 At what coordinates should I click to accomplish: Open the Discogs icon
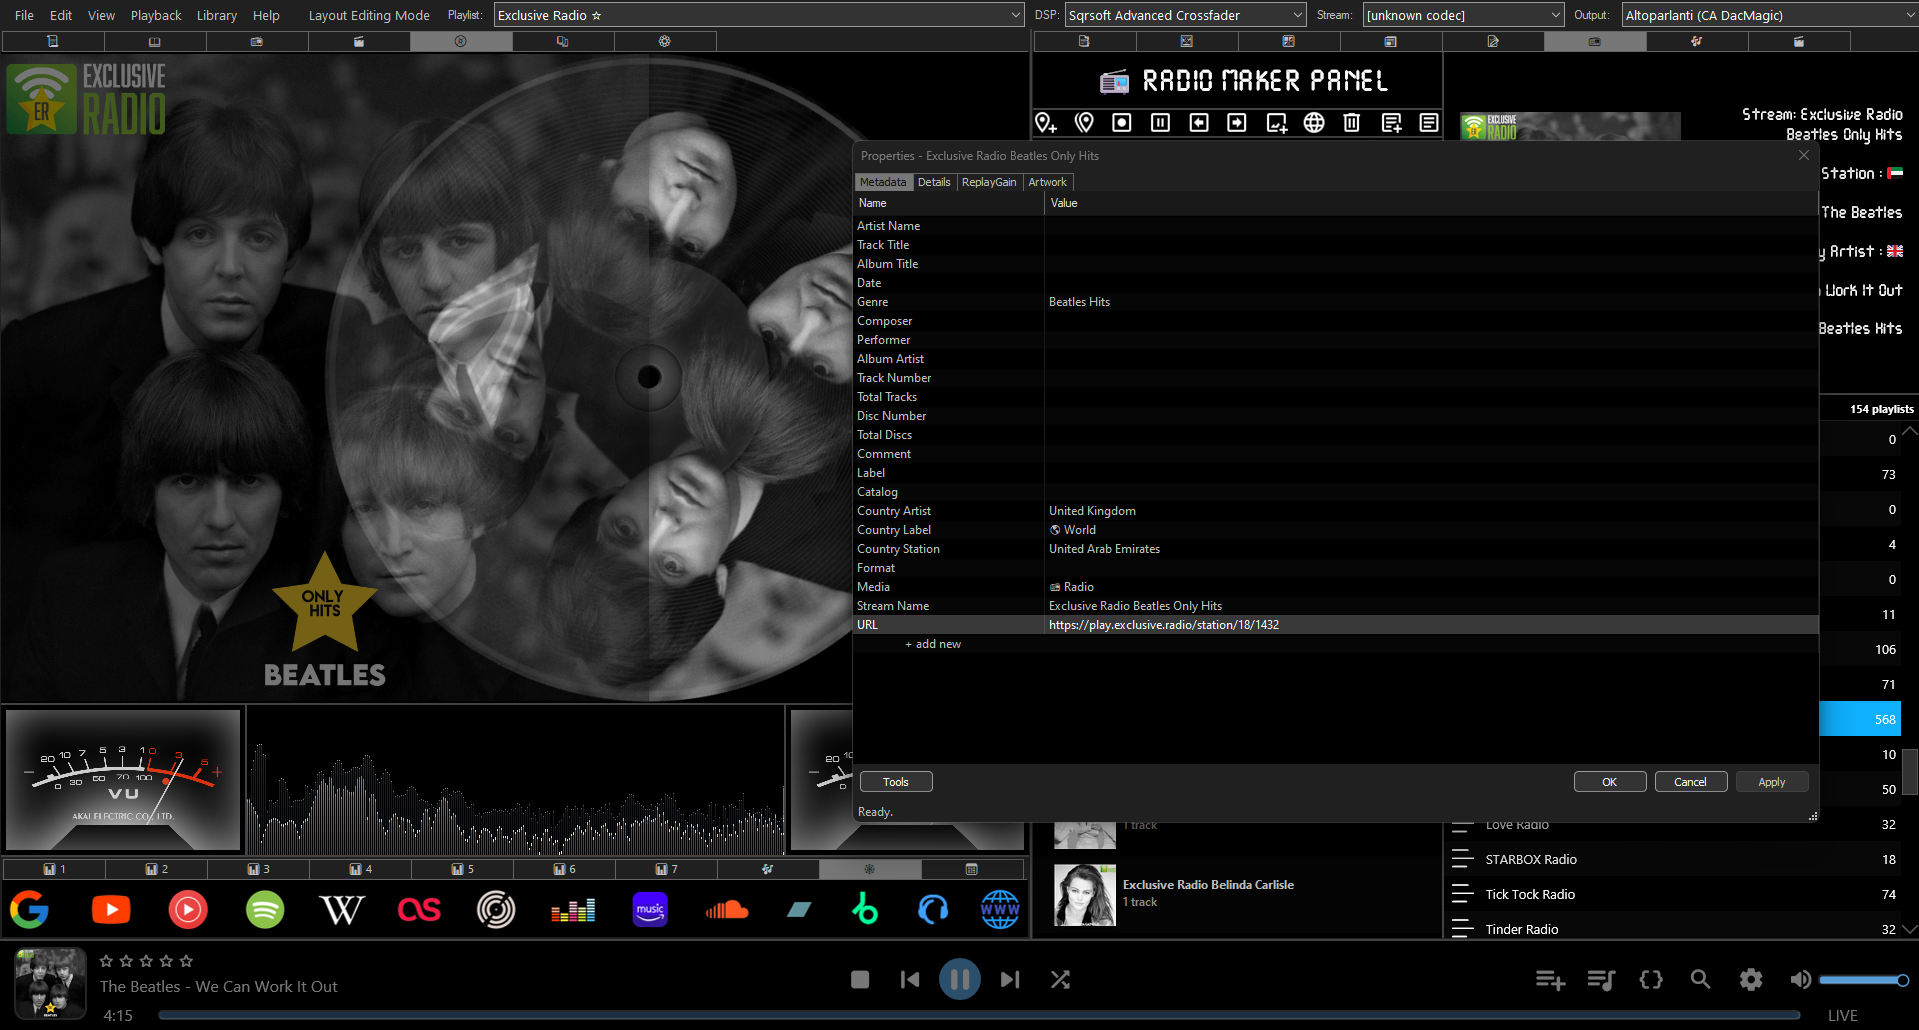click(496, 909)
